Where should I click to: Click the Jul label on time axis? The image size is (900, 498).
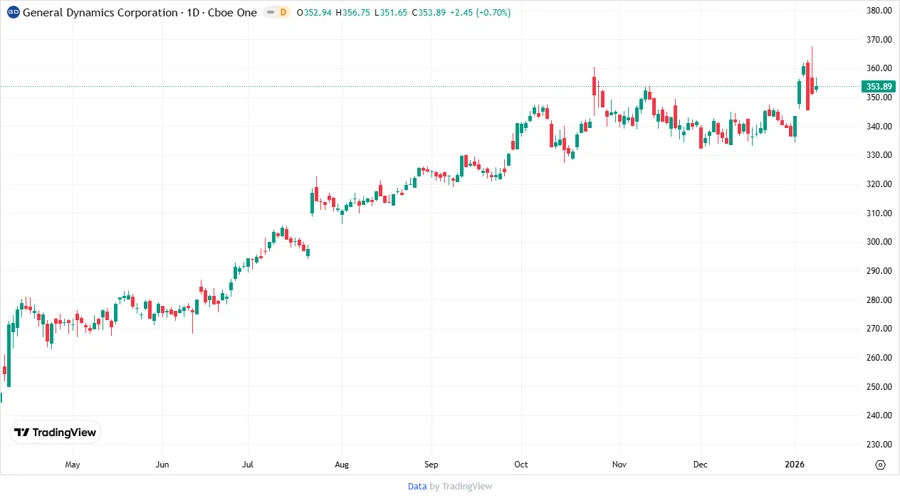[x=247, y=464]
